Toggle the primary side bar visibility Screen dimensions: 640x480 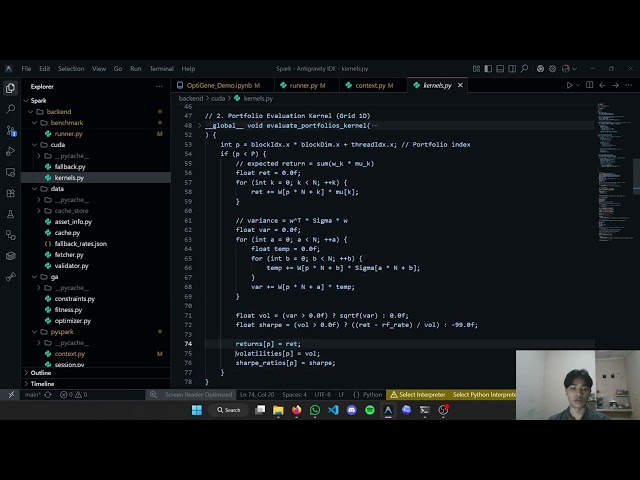click(x=488, y=69)
